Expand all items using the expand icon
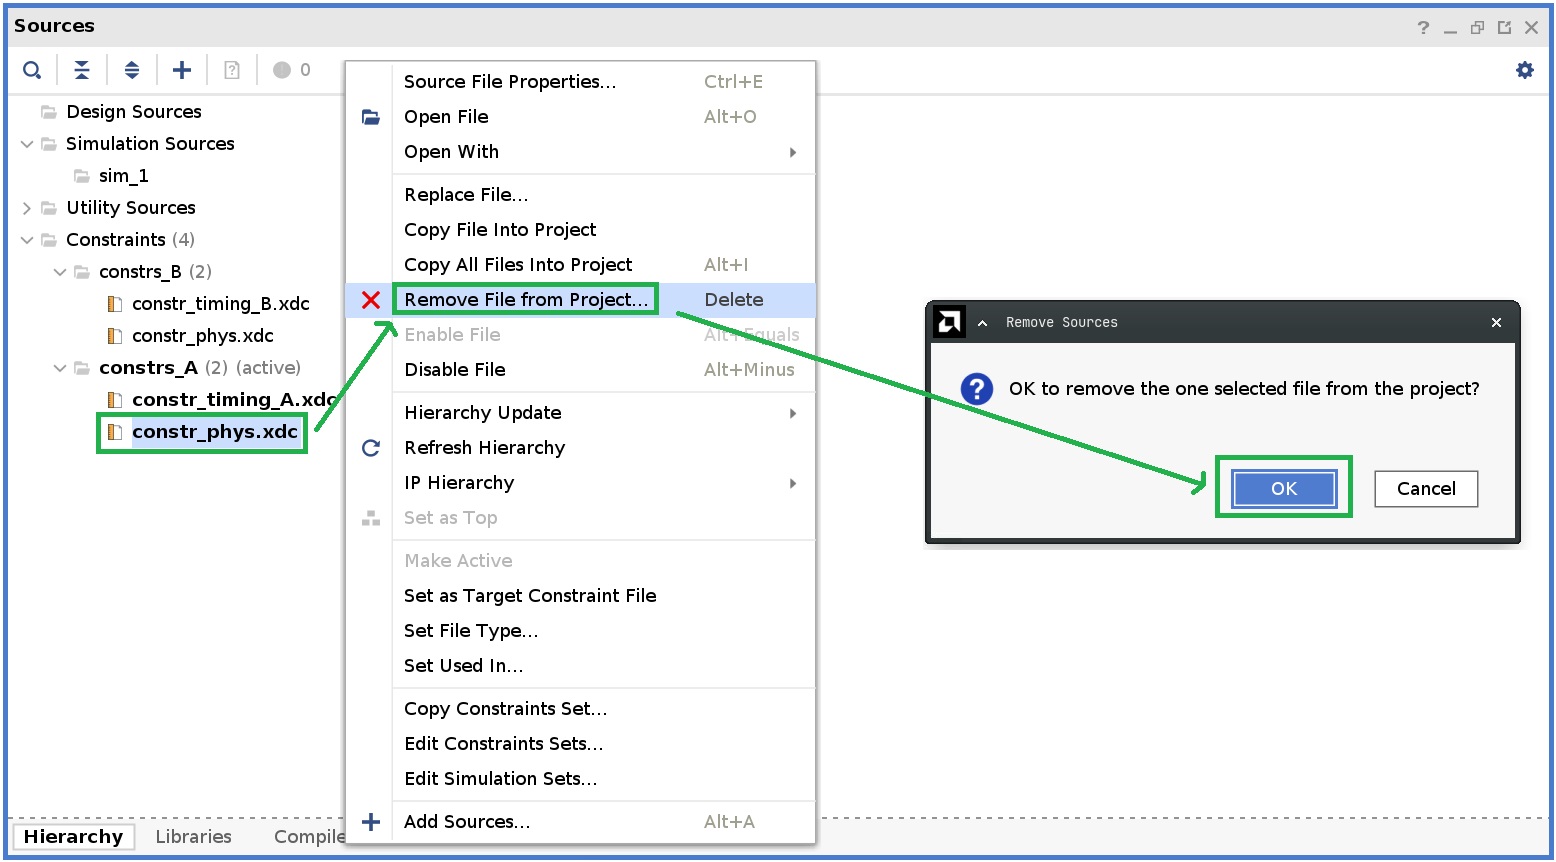The width and height of the screenshot is (1556, 862). (131, 69)
